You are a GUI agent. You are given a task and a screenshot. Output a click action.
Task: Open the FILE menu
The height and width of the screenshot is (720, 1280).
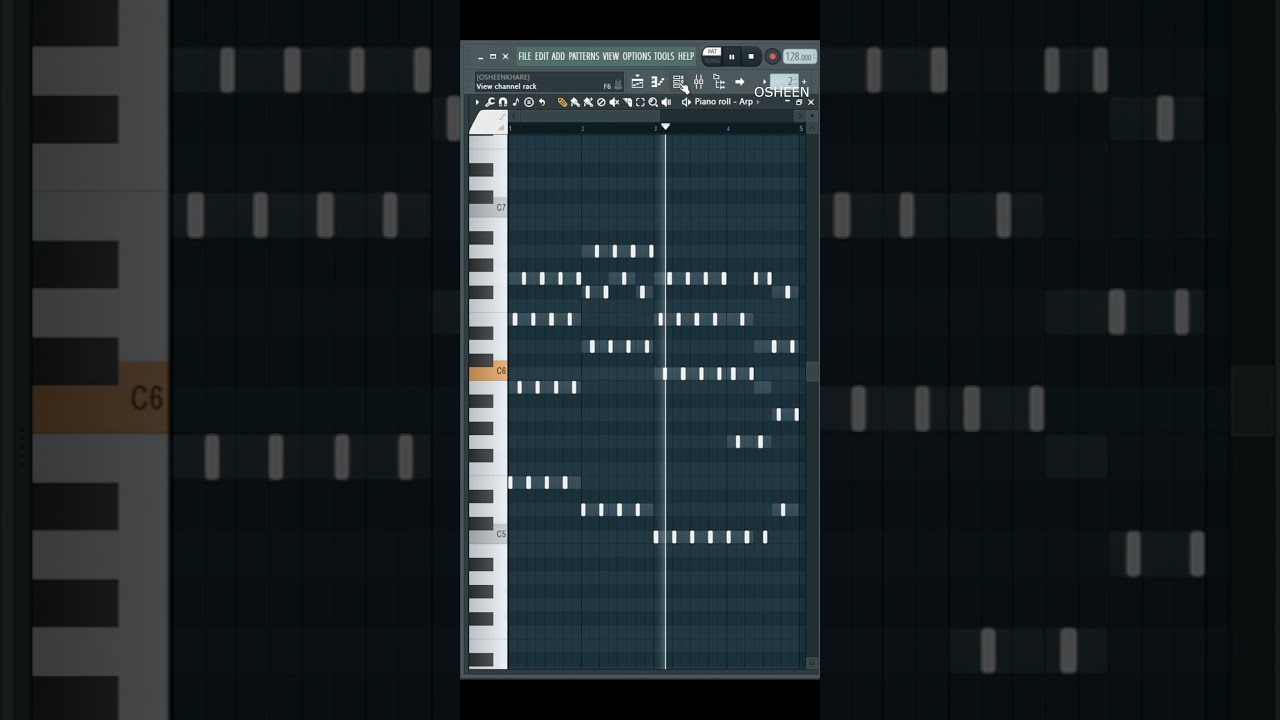tap(525, 56)
